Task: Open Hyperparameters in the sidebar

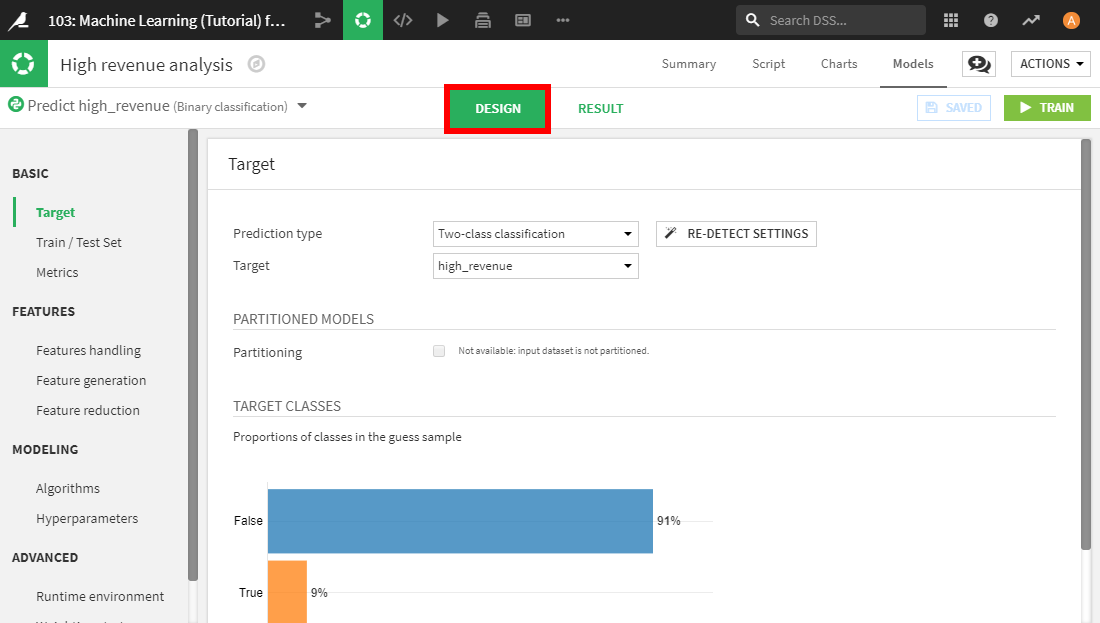Action: click(x=87, y=519)
